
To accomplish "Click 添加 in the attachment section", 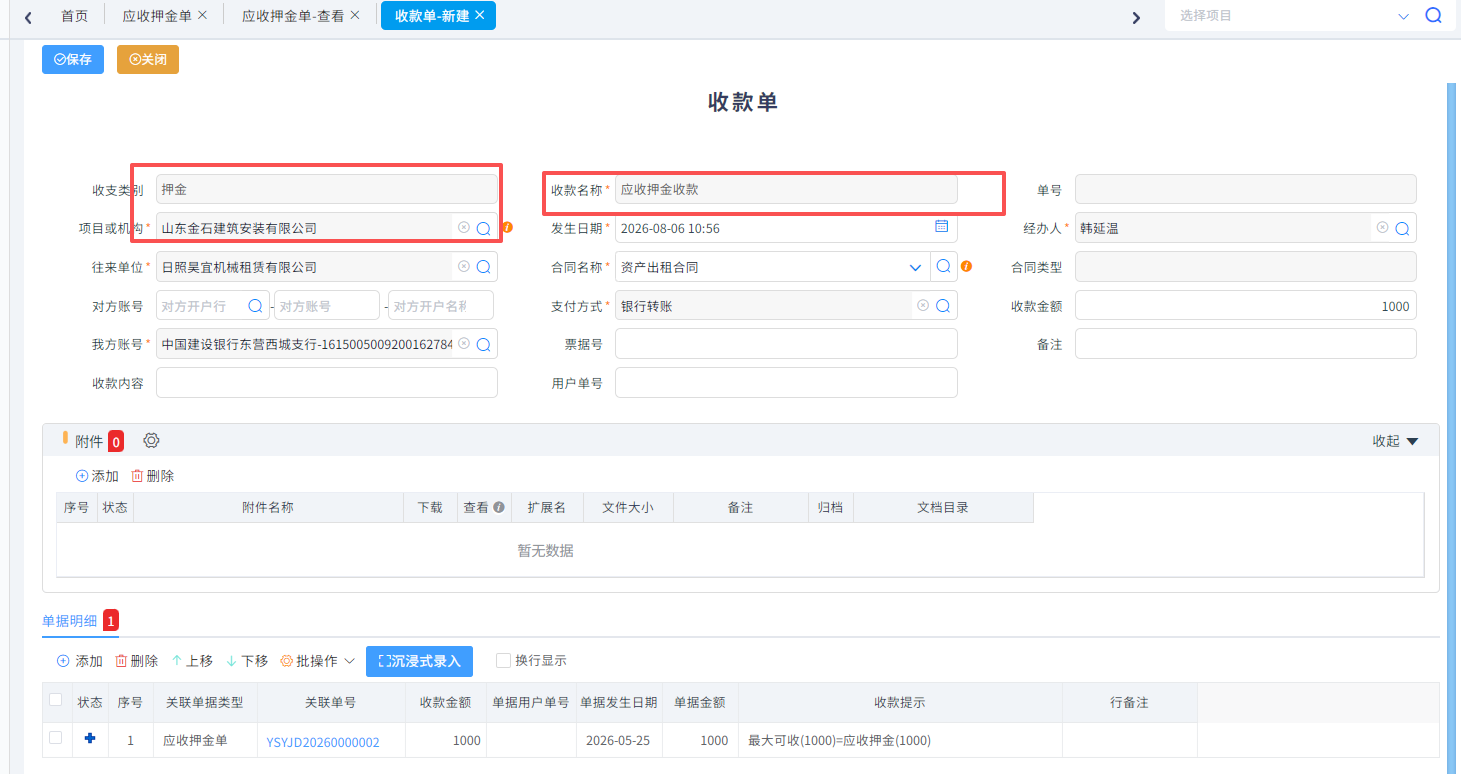I will coord(97,476).
